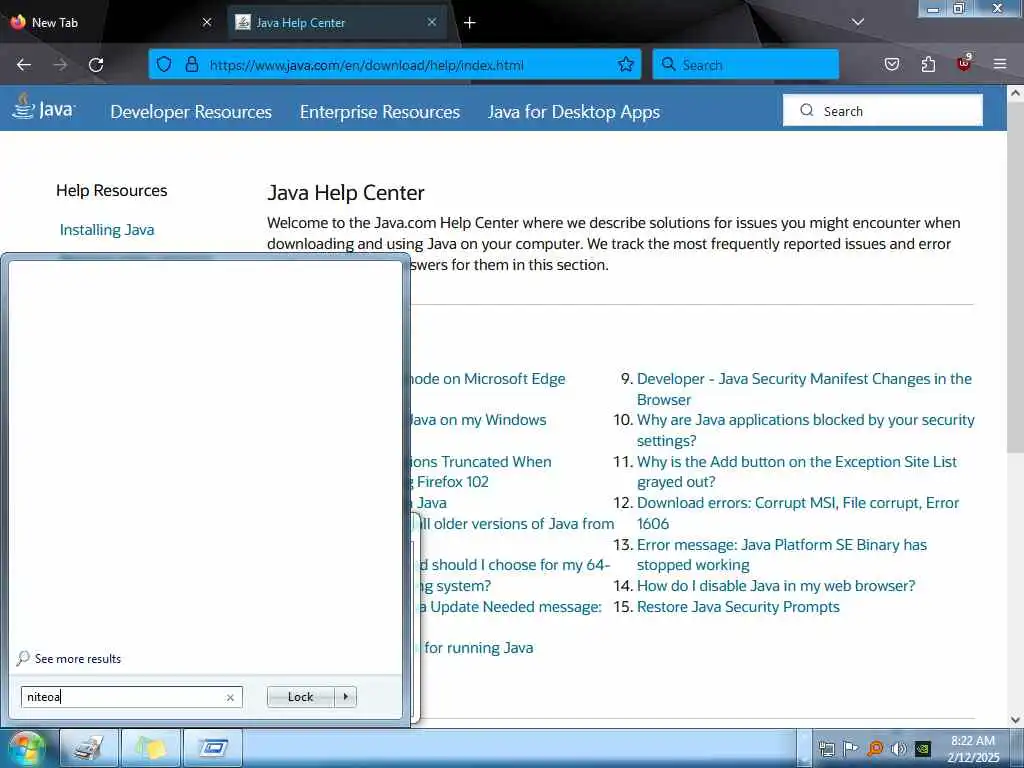Open Developer Resources menu
The height and width of the screenshot is (768, 1024).
[191, 112]
